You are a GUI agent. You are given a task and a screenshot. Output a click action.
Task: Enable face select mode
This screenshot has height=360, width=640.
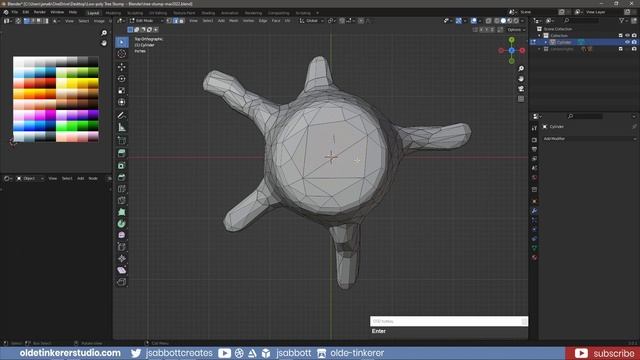[x=182, y=21]
